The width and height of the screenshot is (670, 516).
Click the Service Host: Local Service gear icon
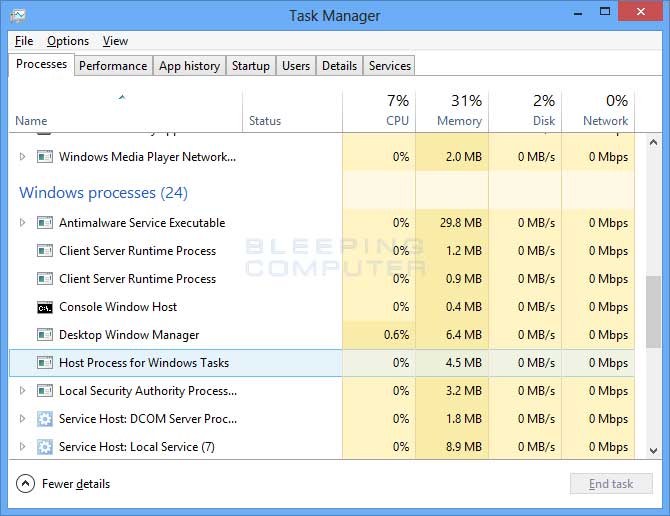pyautogui.click(x=45, y=447)
